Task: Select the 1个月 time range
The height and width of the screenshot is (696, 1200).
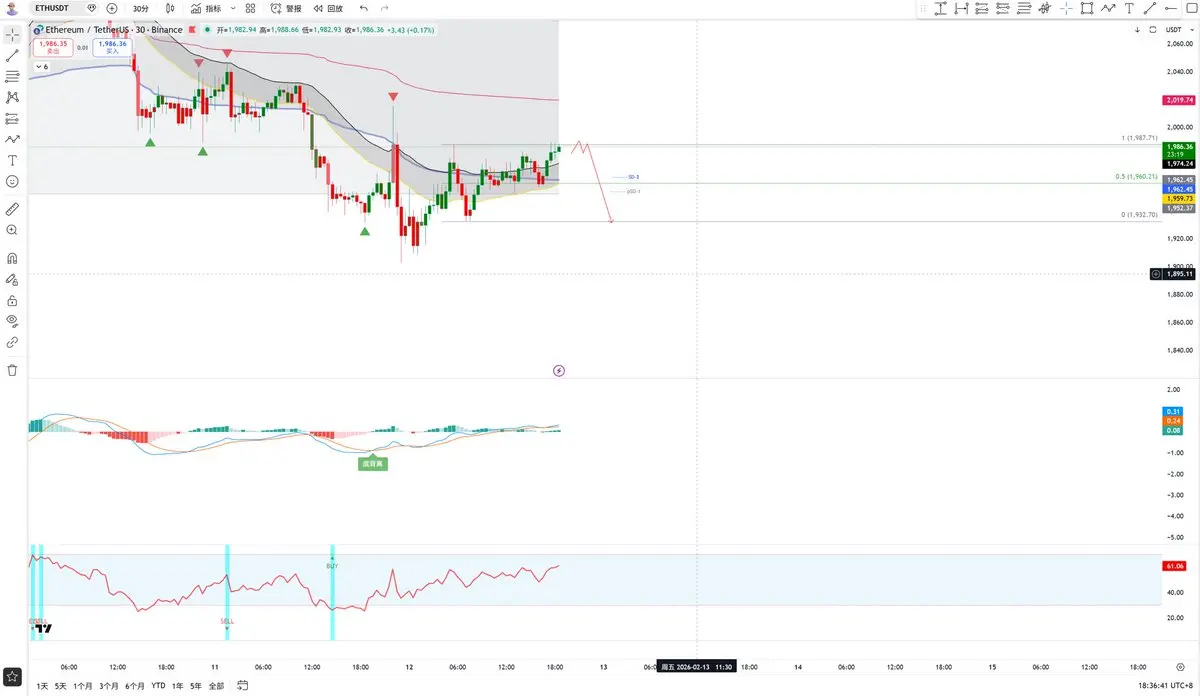Action: pos(83,686)
